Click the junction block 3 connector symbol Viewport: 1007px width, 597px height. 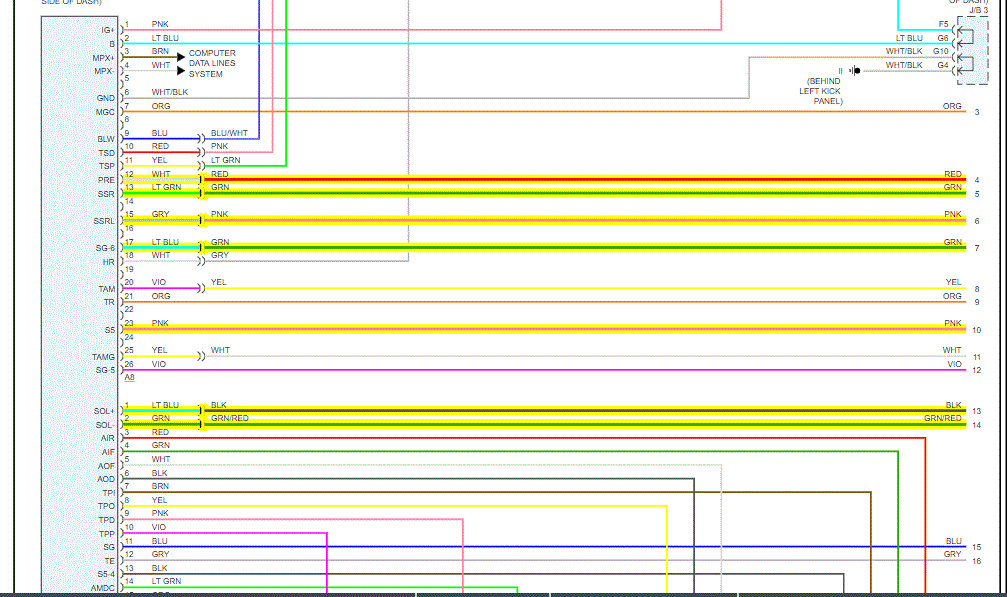pos(972,50)
